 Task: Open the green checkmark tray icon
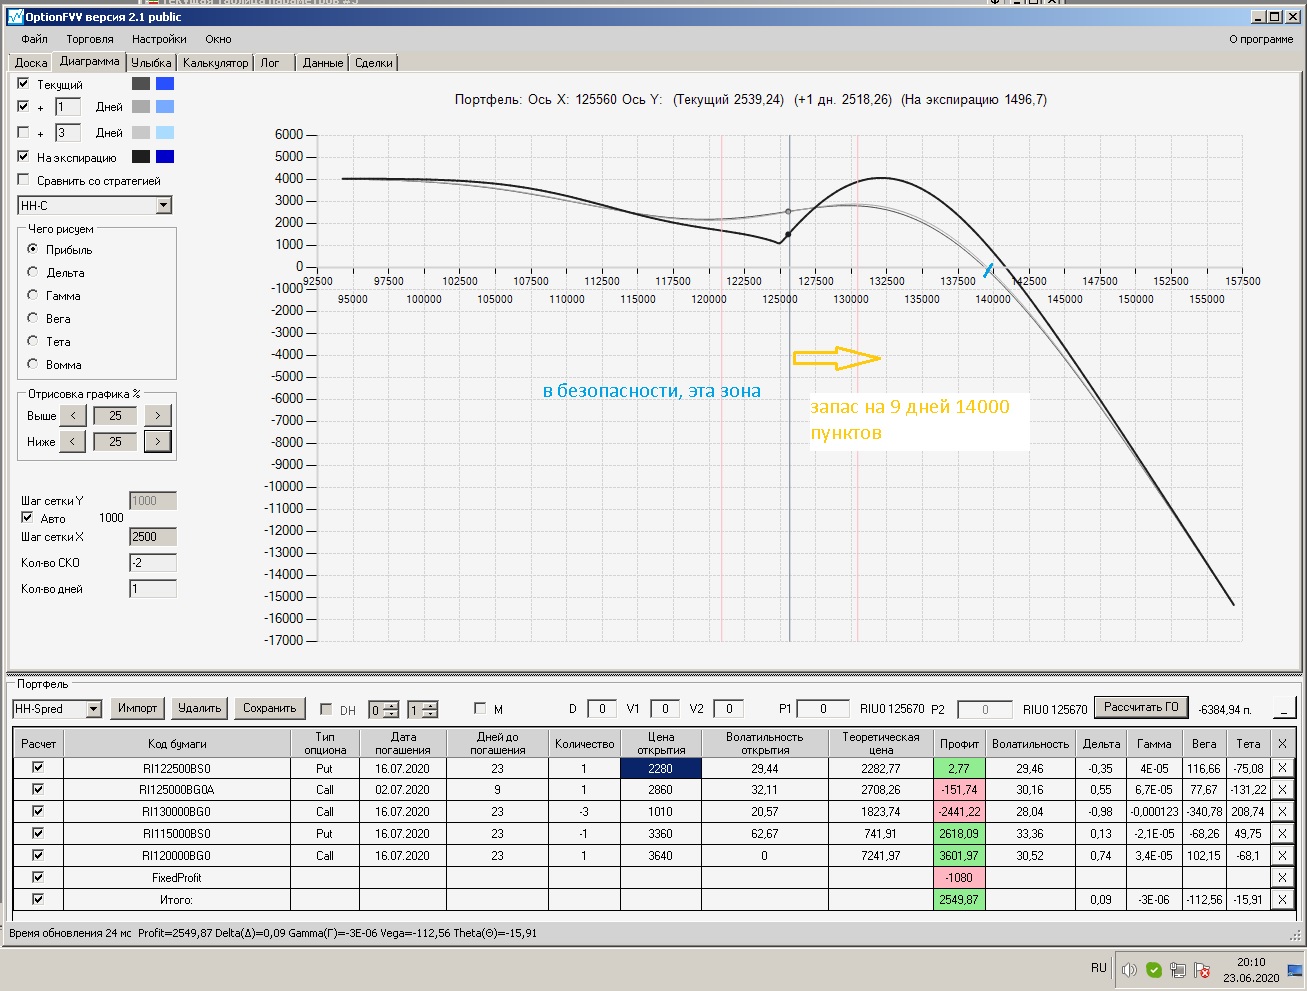click(1154, 969)
